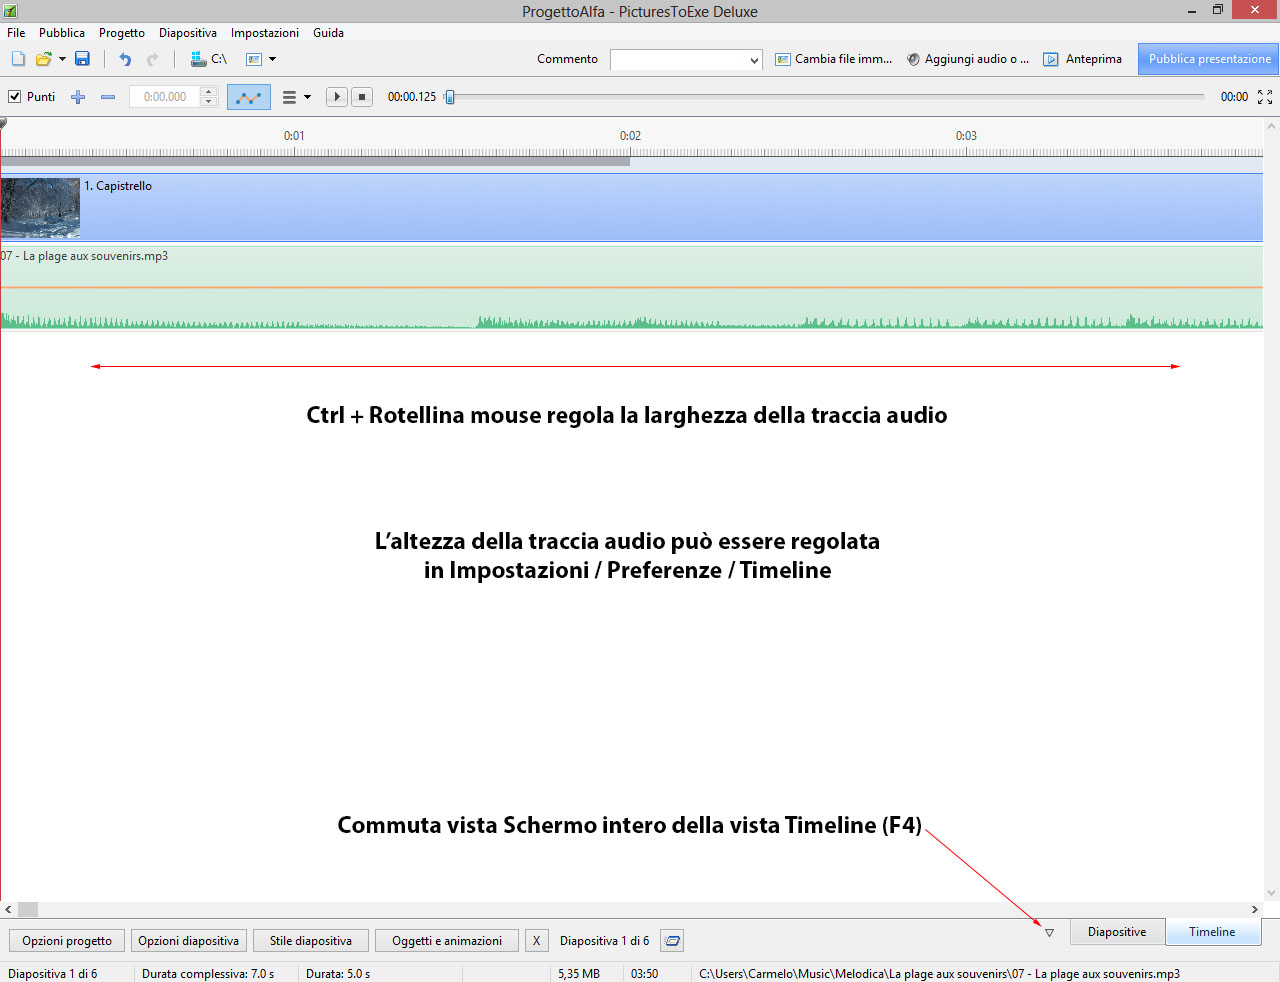Save the project with the floppy icon
The height and width of the screenshot is (982, 1280).
[x=82, y=59]
